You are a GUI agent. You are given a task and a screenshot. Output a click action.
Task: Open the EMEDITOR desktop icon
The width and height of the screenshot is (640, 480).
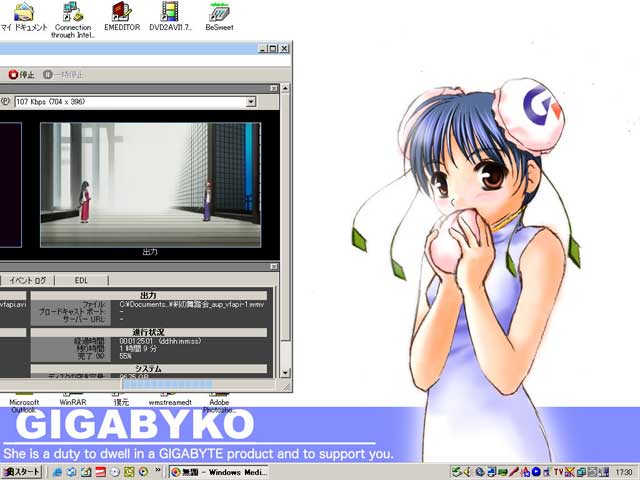point(121,13)
